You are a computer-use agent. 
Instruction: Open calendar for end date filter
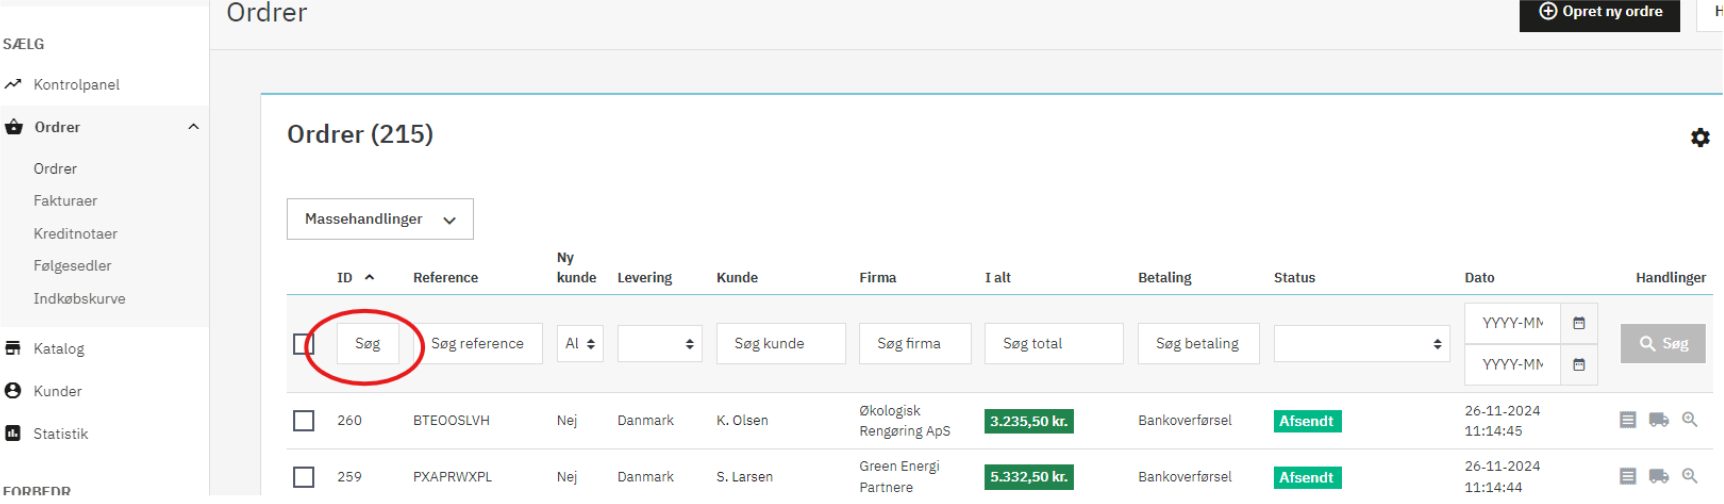click(x=1578, y=365)
